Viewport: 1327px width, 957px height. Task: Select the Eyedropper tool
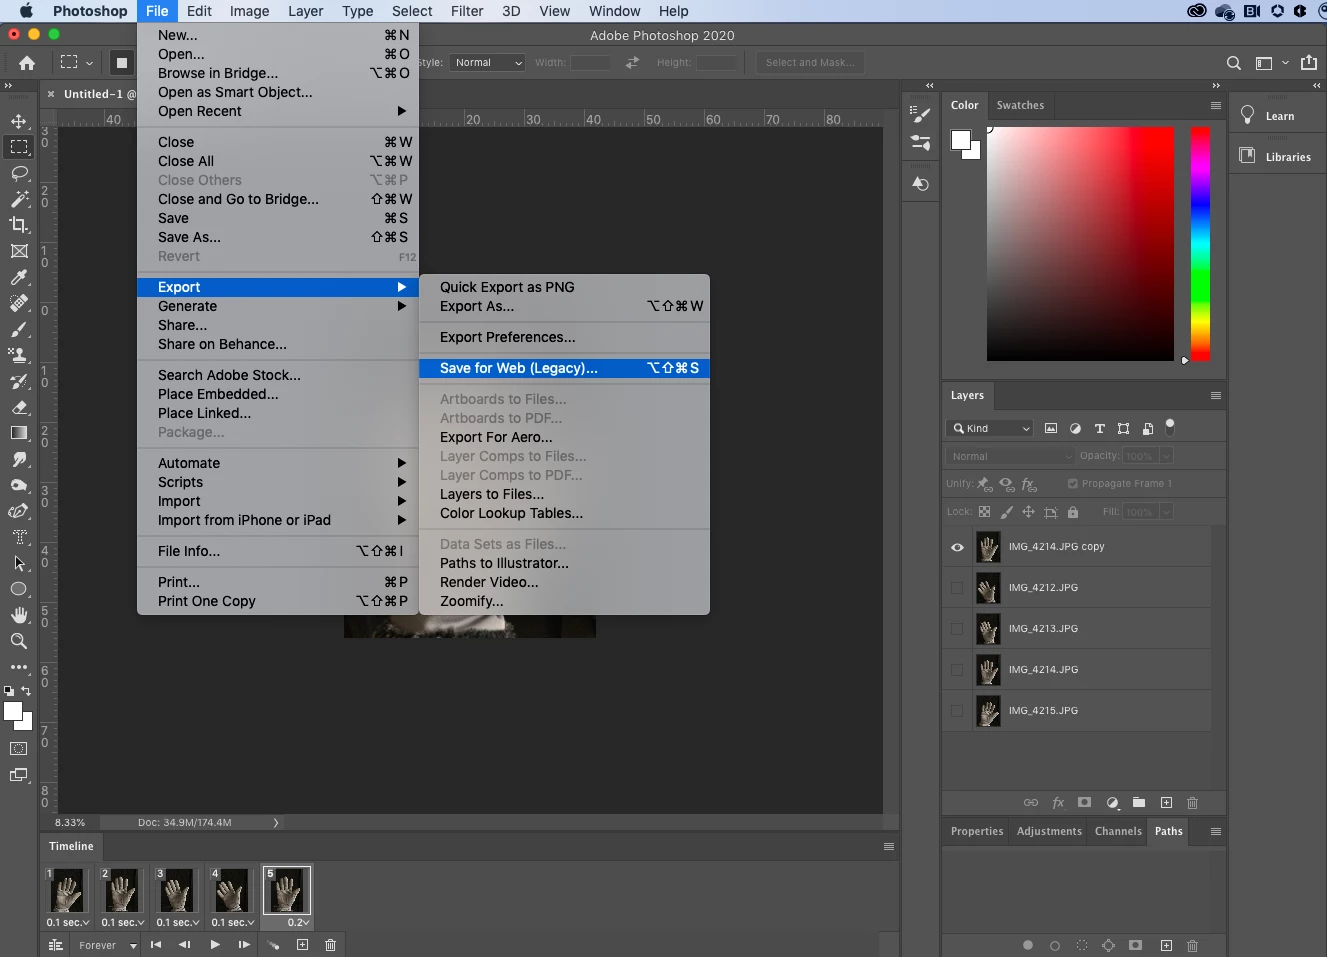(19, 277)
